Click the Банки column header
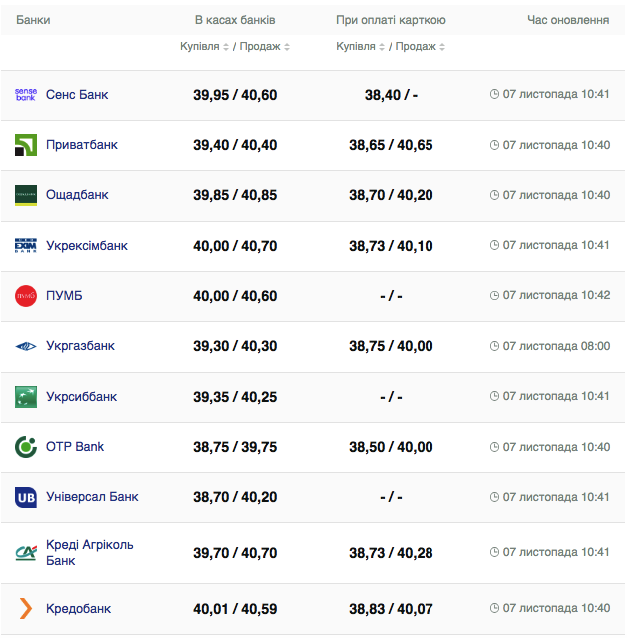This screenshot has width=627, height=638. [x=33, y=20]
